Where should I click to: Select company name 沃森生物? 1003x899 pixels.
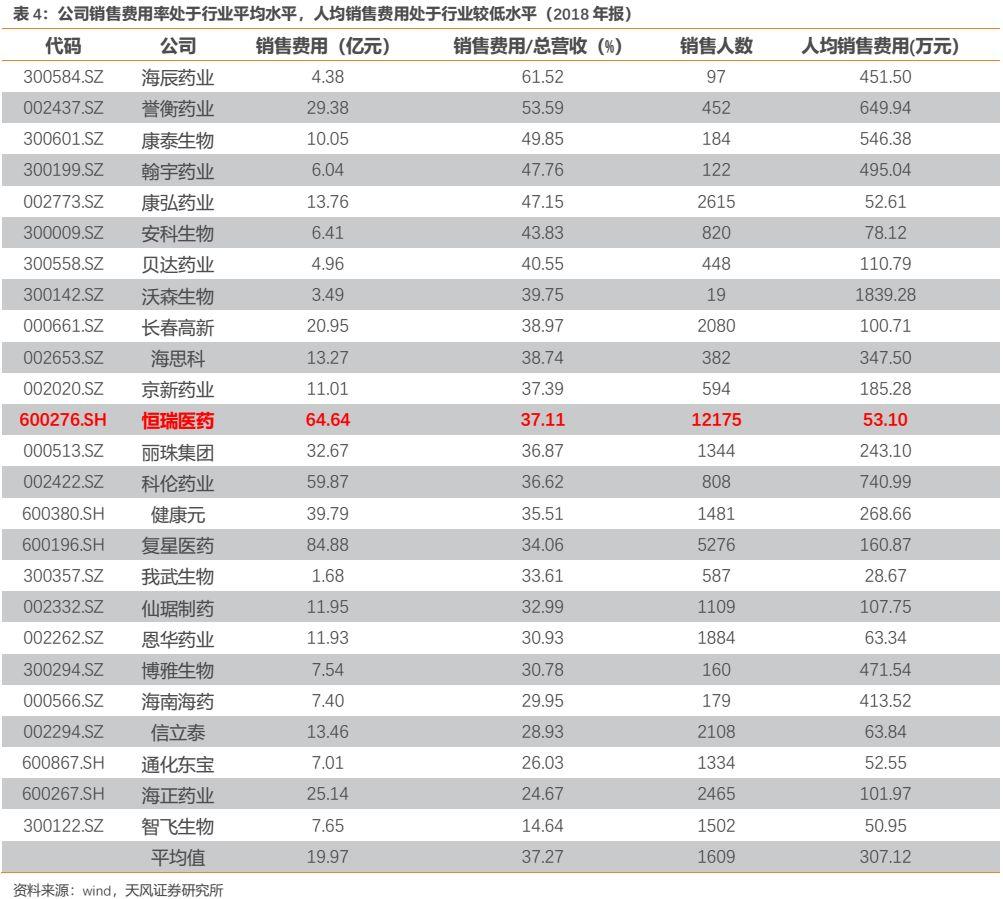click(x=178, y=296)
